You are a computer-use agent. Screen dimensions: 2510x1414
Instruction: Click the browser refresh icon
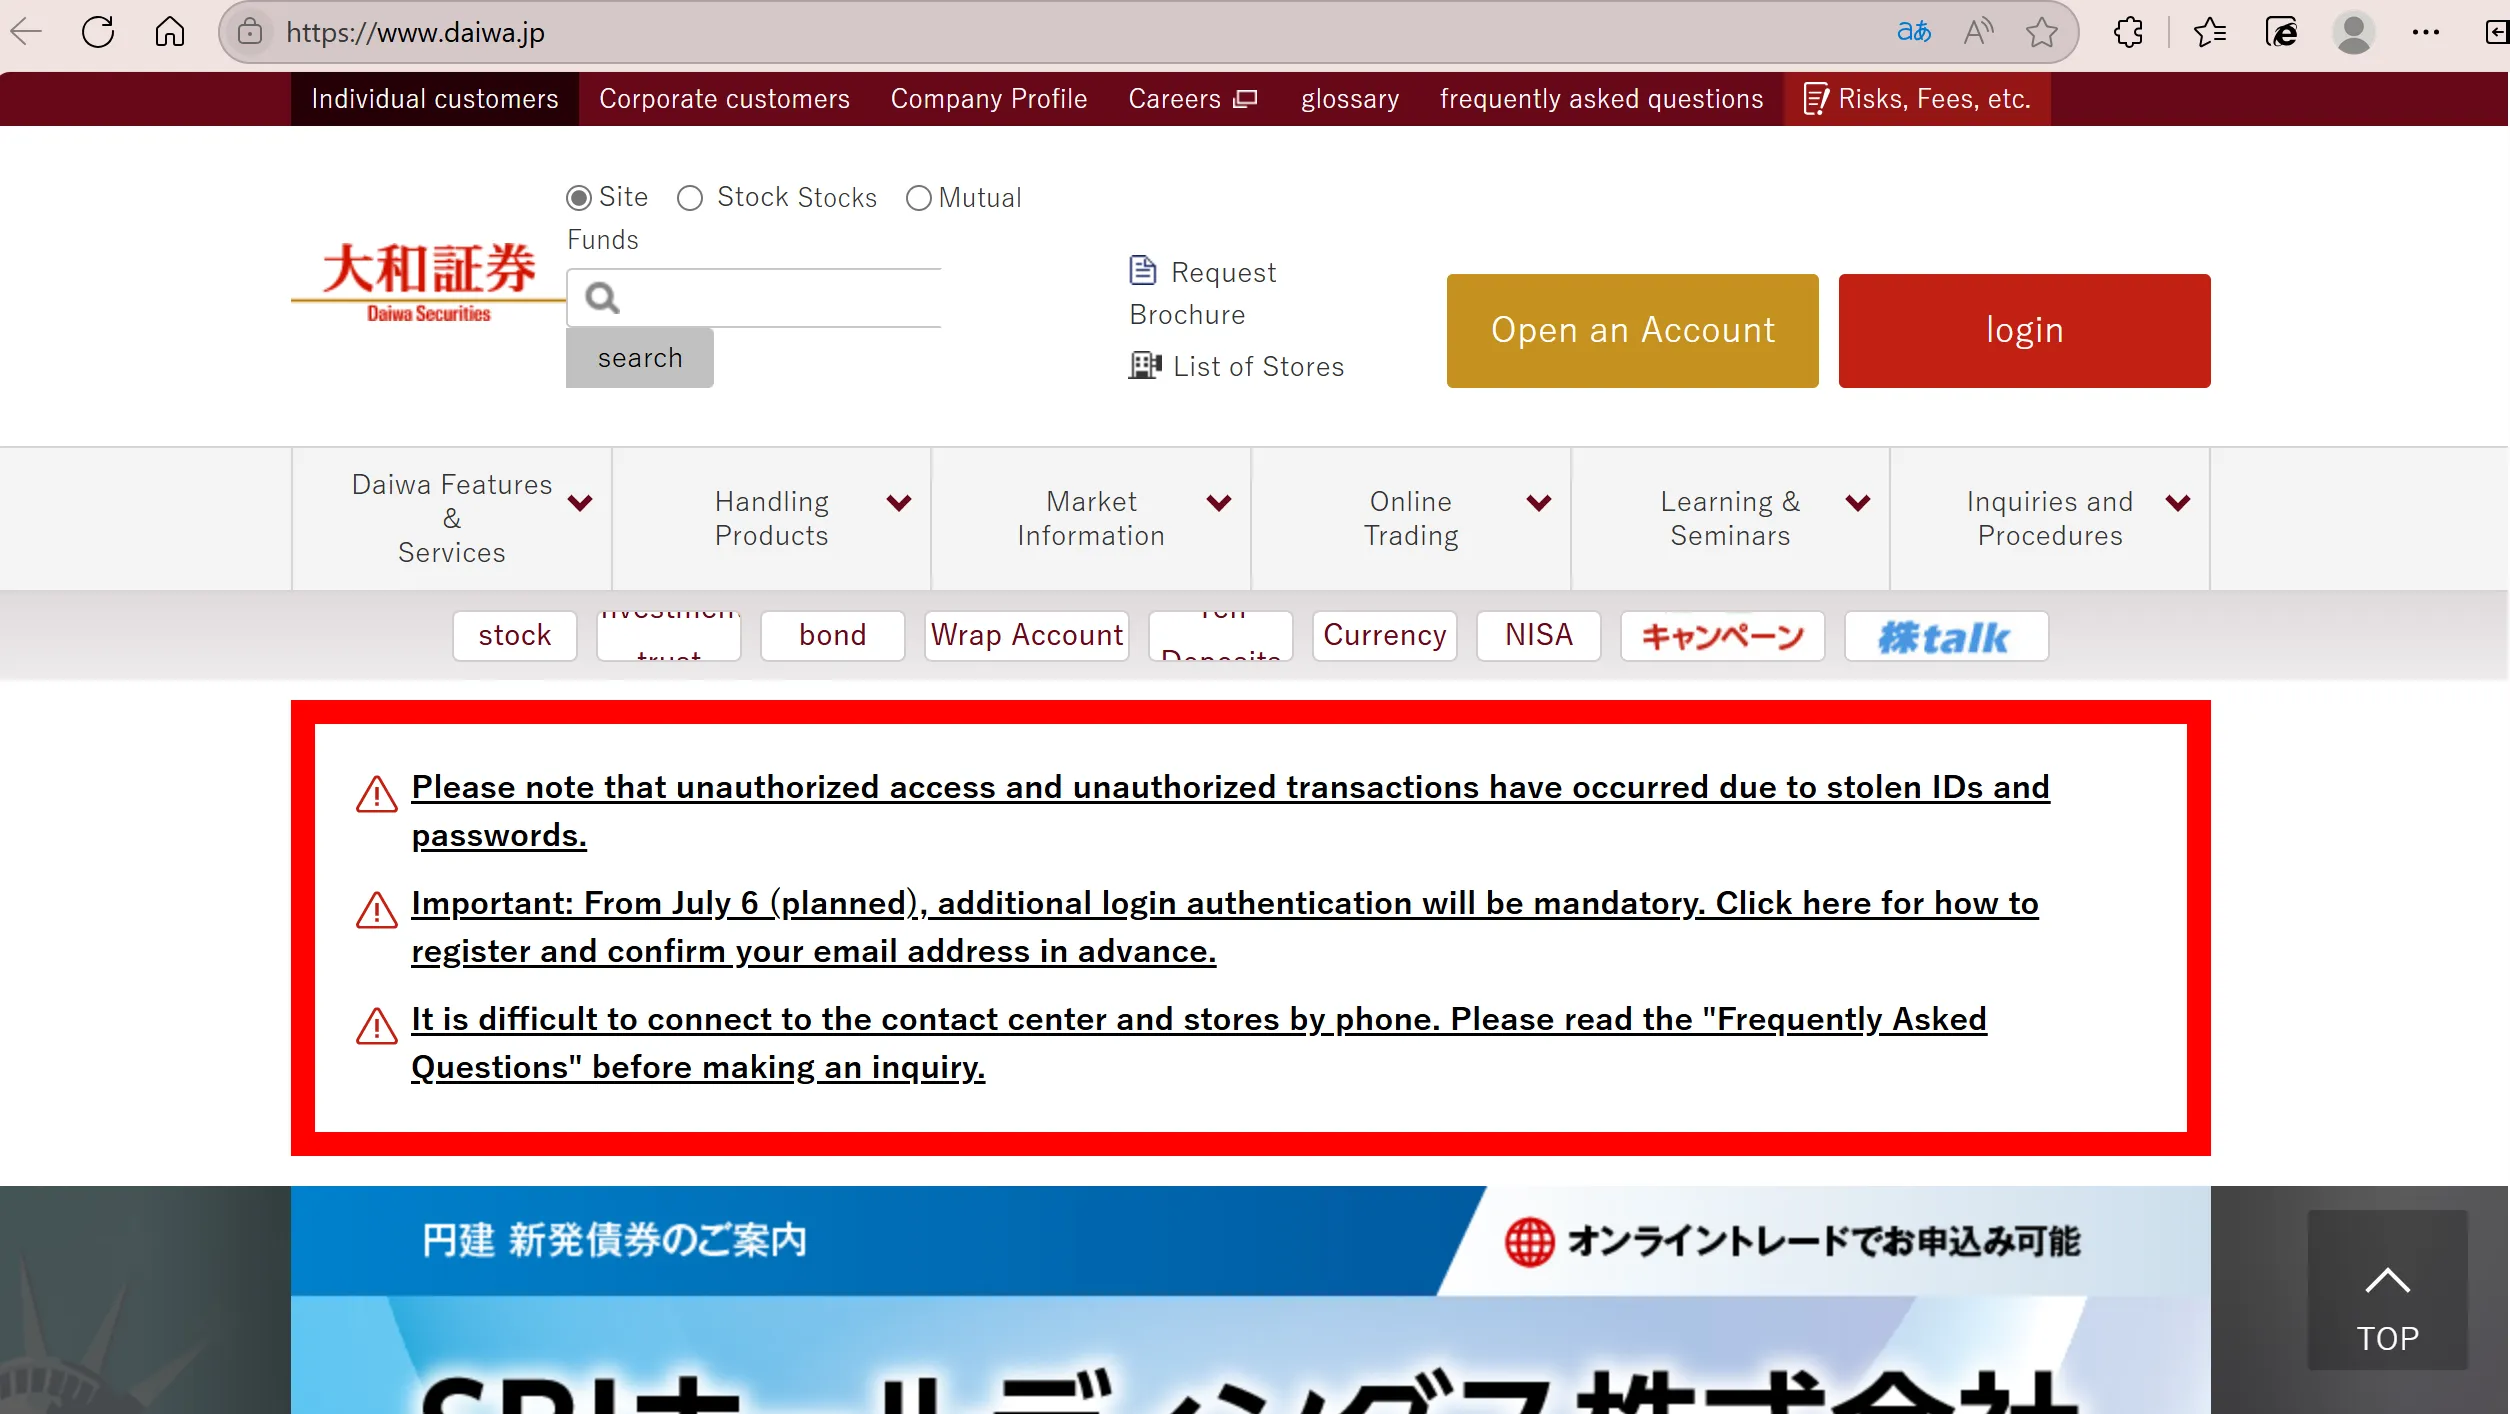(x=98, y=32)
